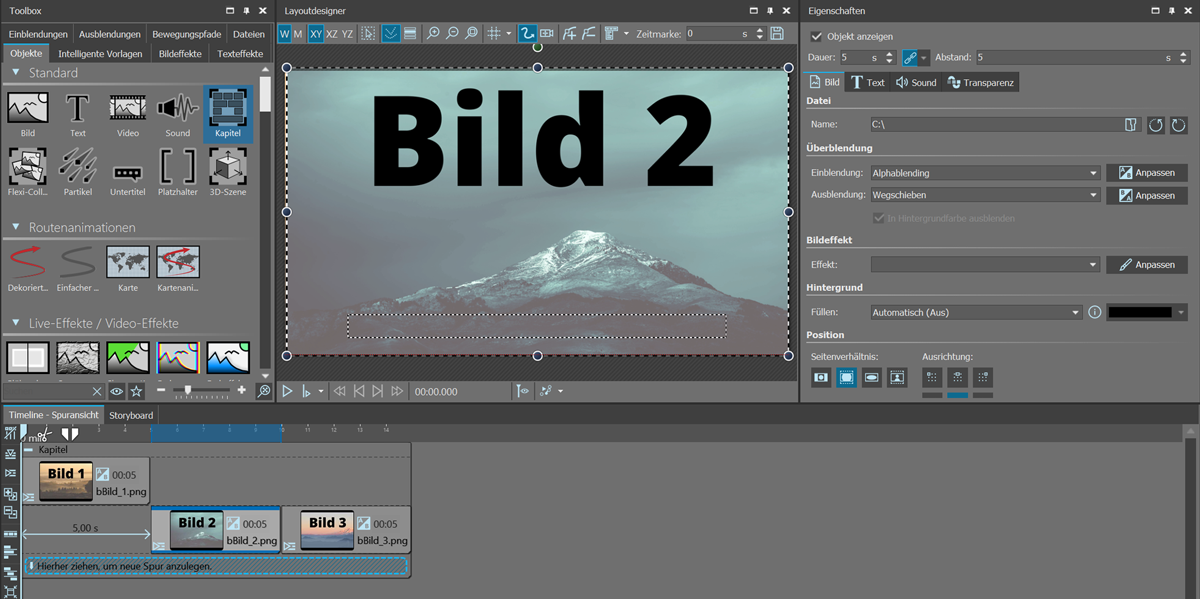This screenshot has width=1200, height=599.
Task: Open the Ausblendung Wegschieben dropdown
Action: (x=984, y=196)
